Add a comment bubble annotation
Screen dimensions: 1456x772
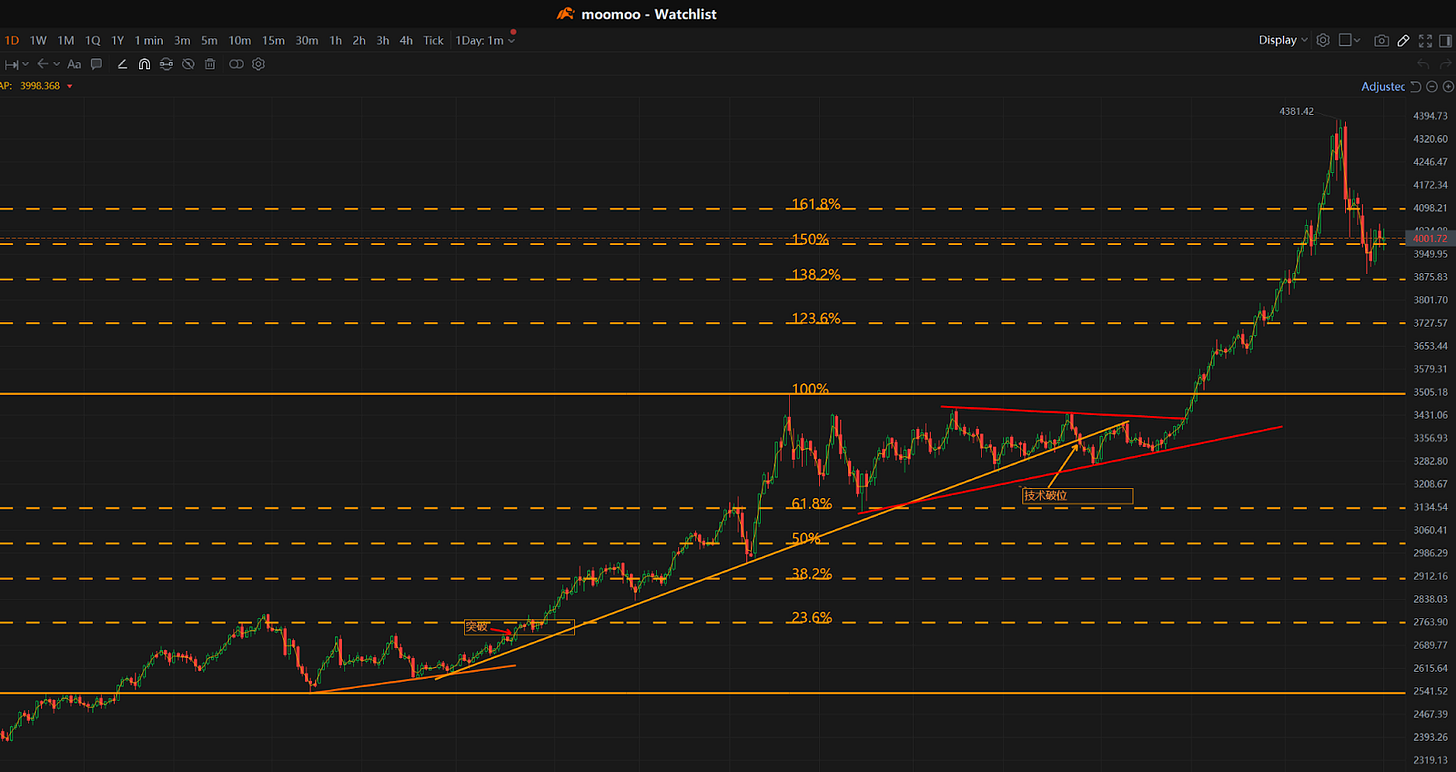coord(96,64)
